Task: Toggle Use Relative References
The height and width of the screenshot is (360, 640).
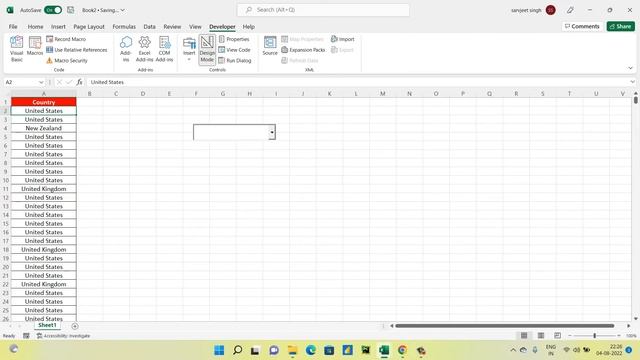Action: tap(76, 50)
